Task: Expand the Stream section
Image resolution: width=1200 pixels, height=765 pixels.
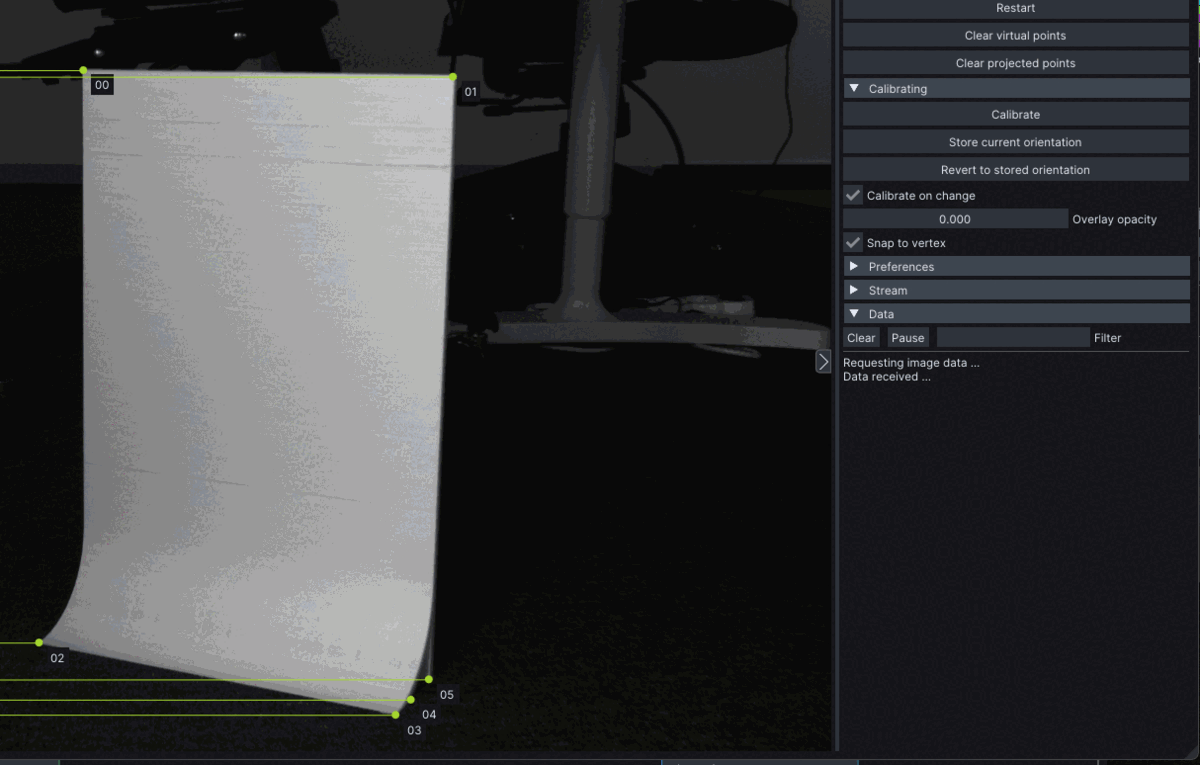Action: click(1016, 290)
